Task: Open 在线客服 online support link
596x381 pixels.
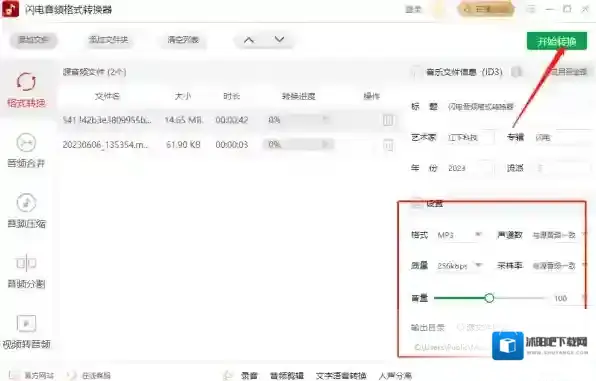Action: click(x=90, y=376)
